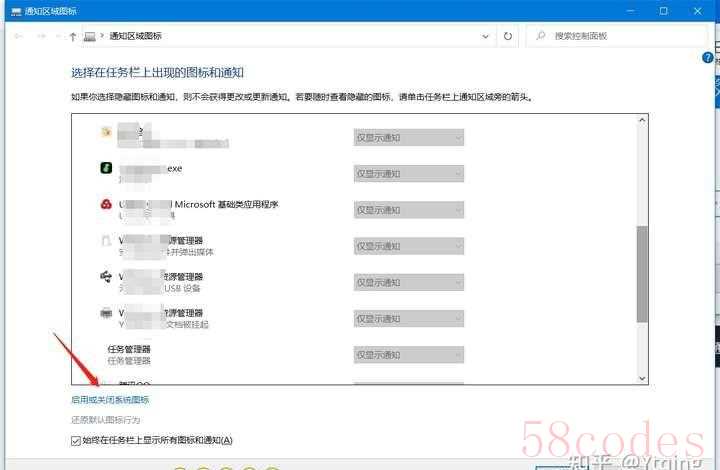Open the 任务管理器 behavior dropdown
Viewport: 720px width, 470px height.
408,354
